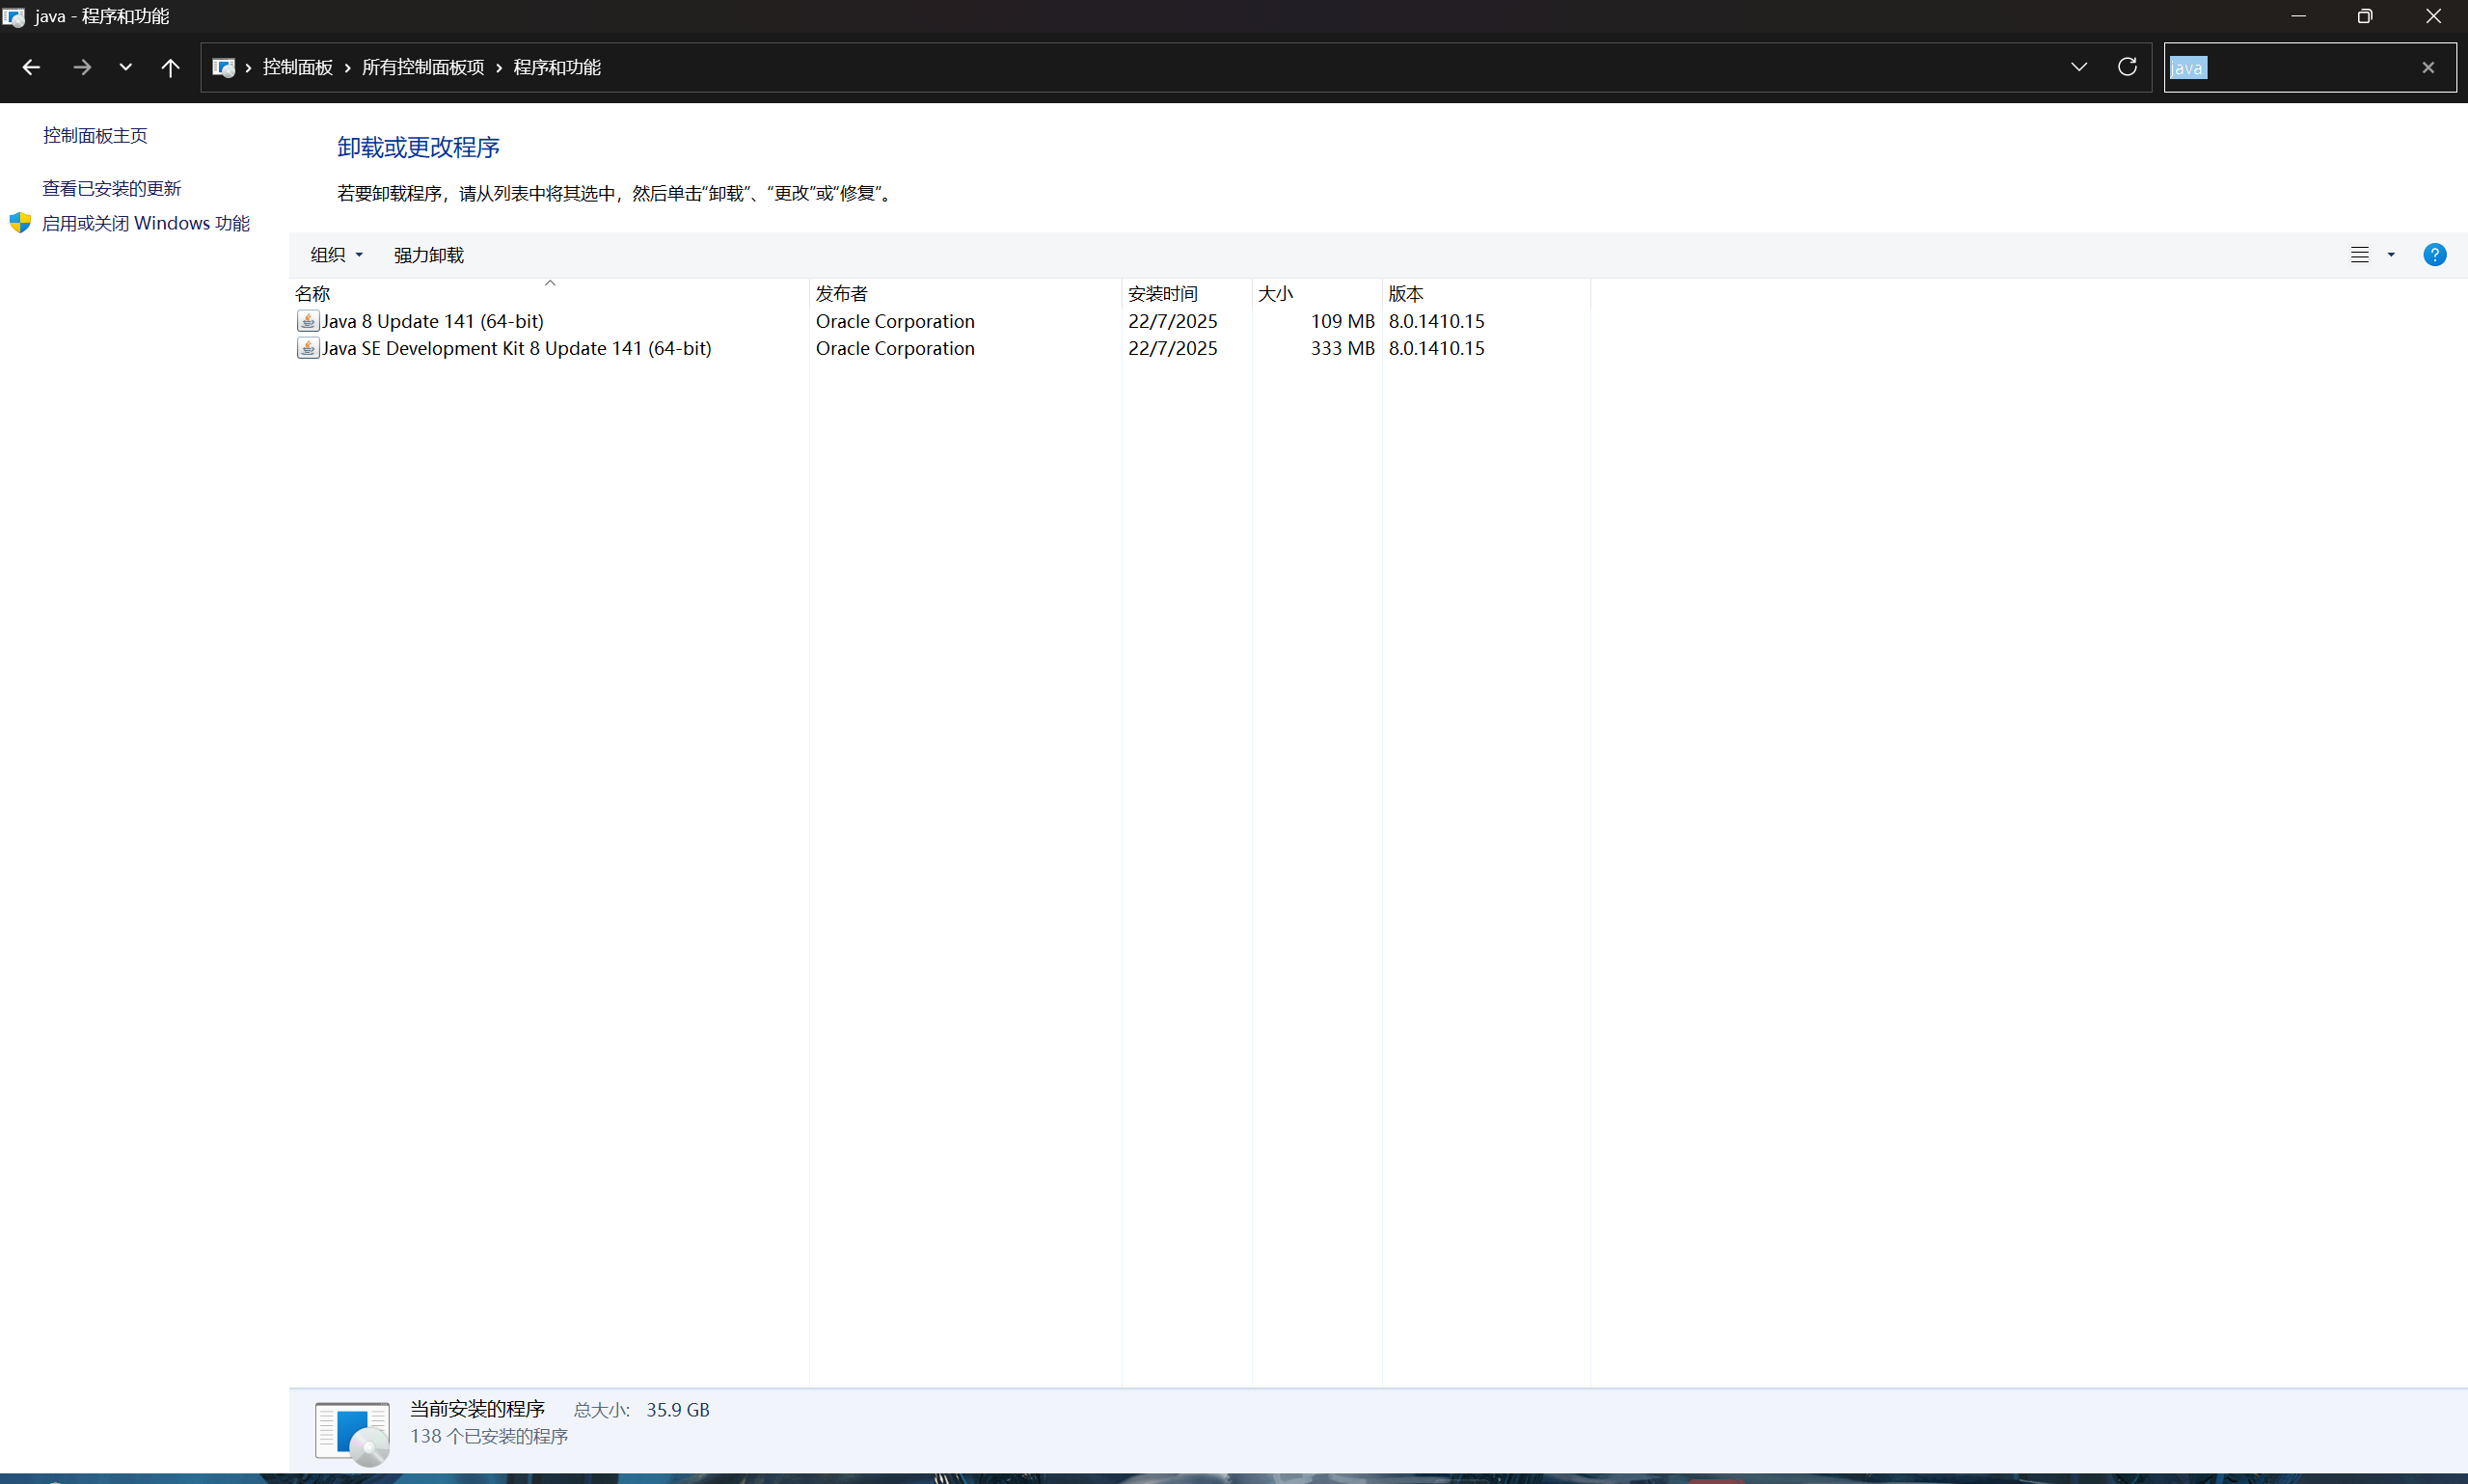Close the 程序和功能 window
This screenshot has height=1484, width=2468.
tap(2433, 16)
